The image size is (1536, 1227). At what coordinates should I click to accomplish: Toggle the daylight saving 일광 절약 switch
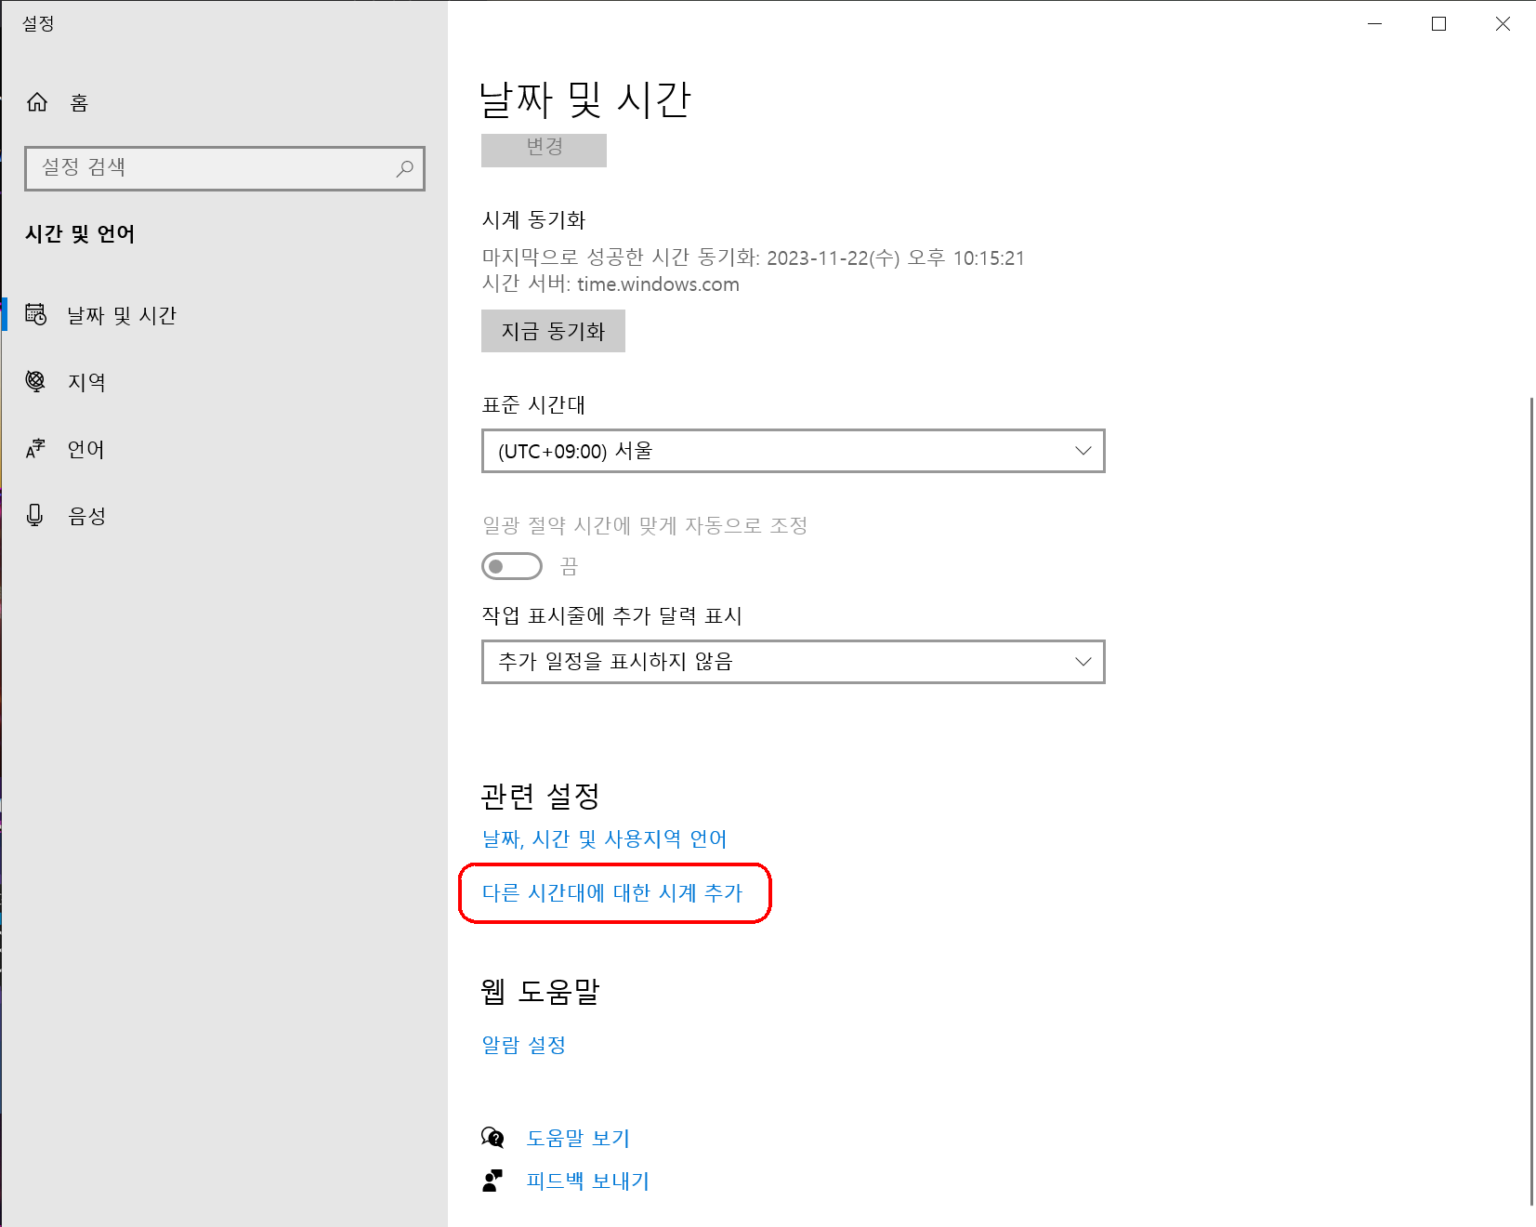coord(512,566)
